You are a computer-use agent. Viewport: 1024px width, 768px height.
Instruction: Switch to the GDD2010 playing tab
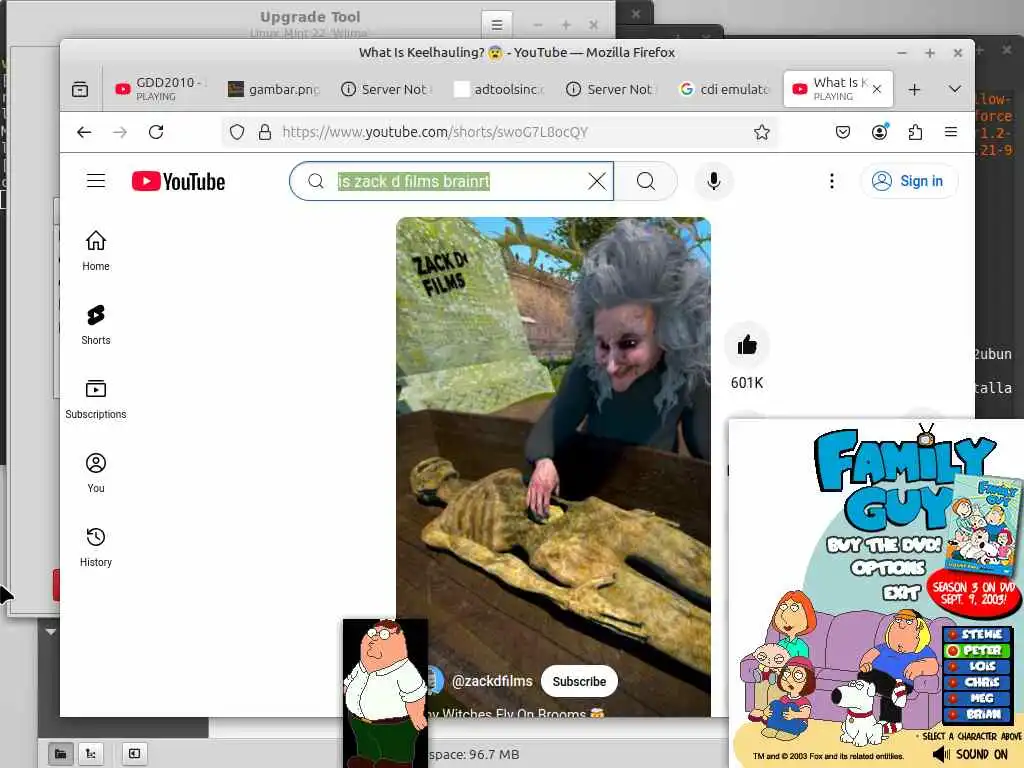pos(160,89)
